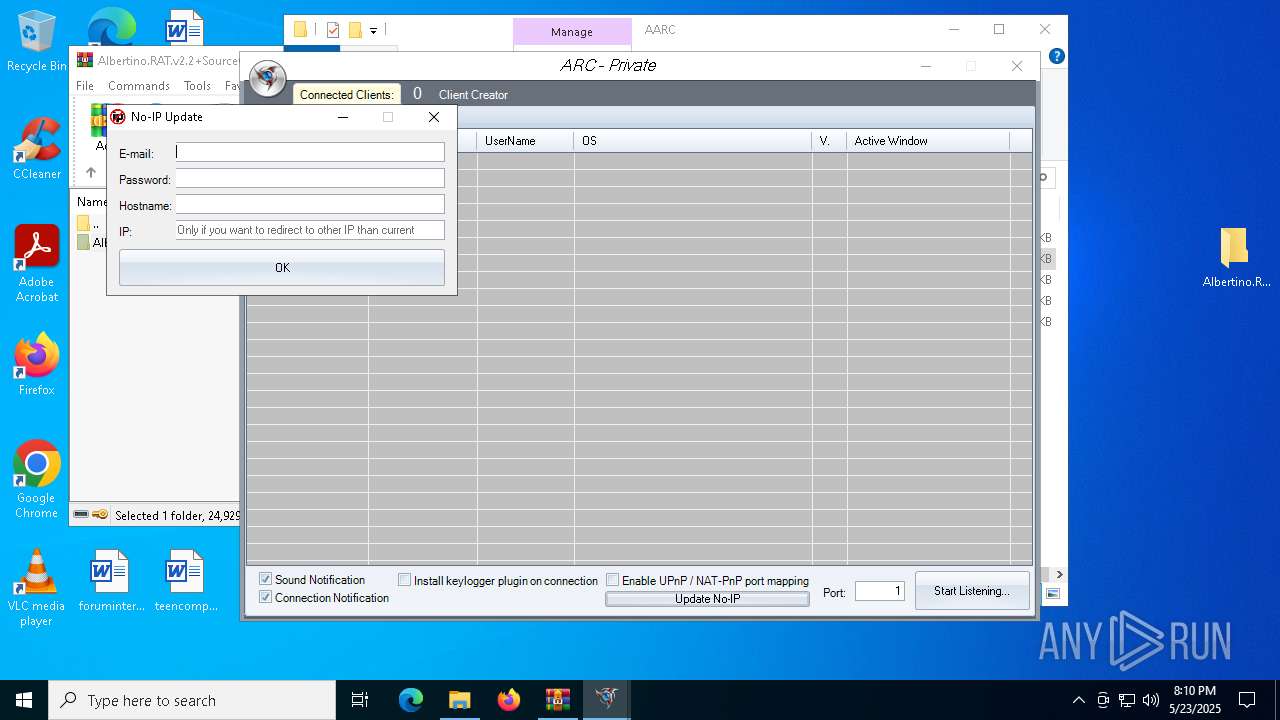Viewport: 1280px width, 720px height.
Task: Click the WinRAR title bar icon
Action: pyautogui.click(x=85, y=60)
